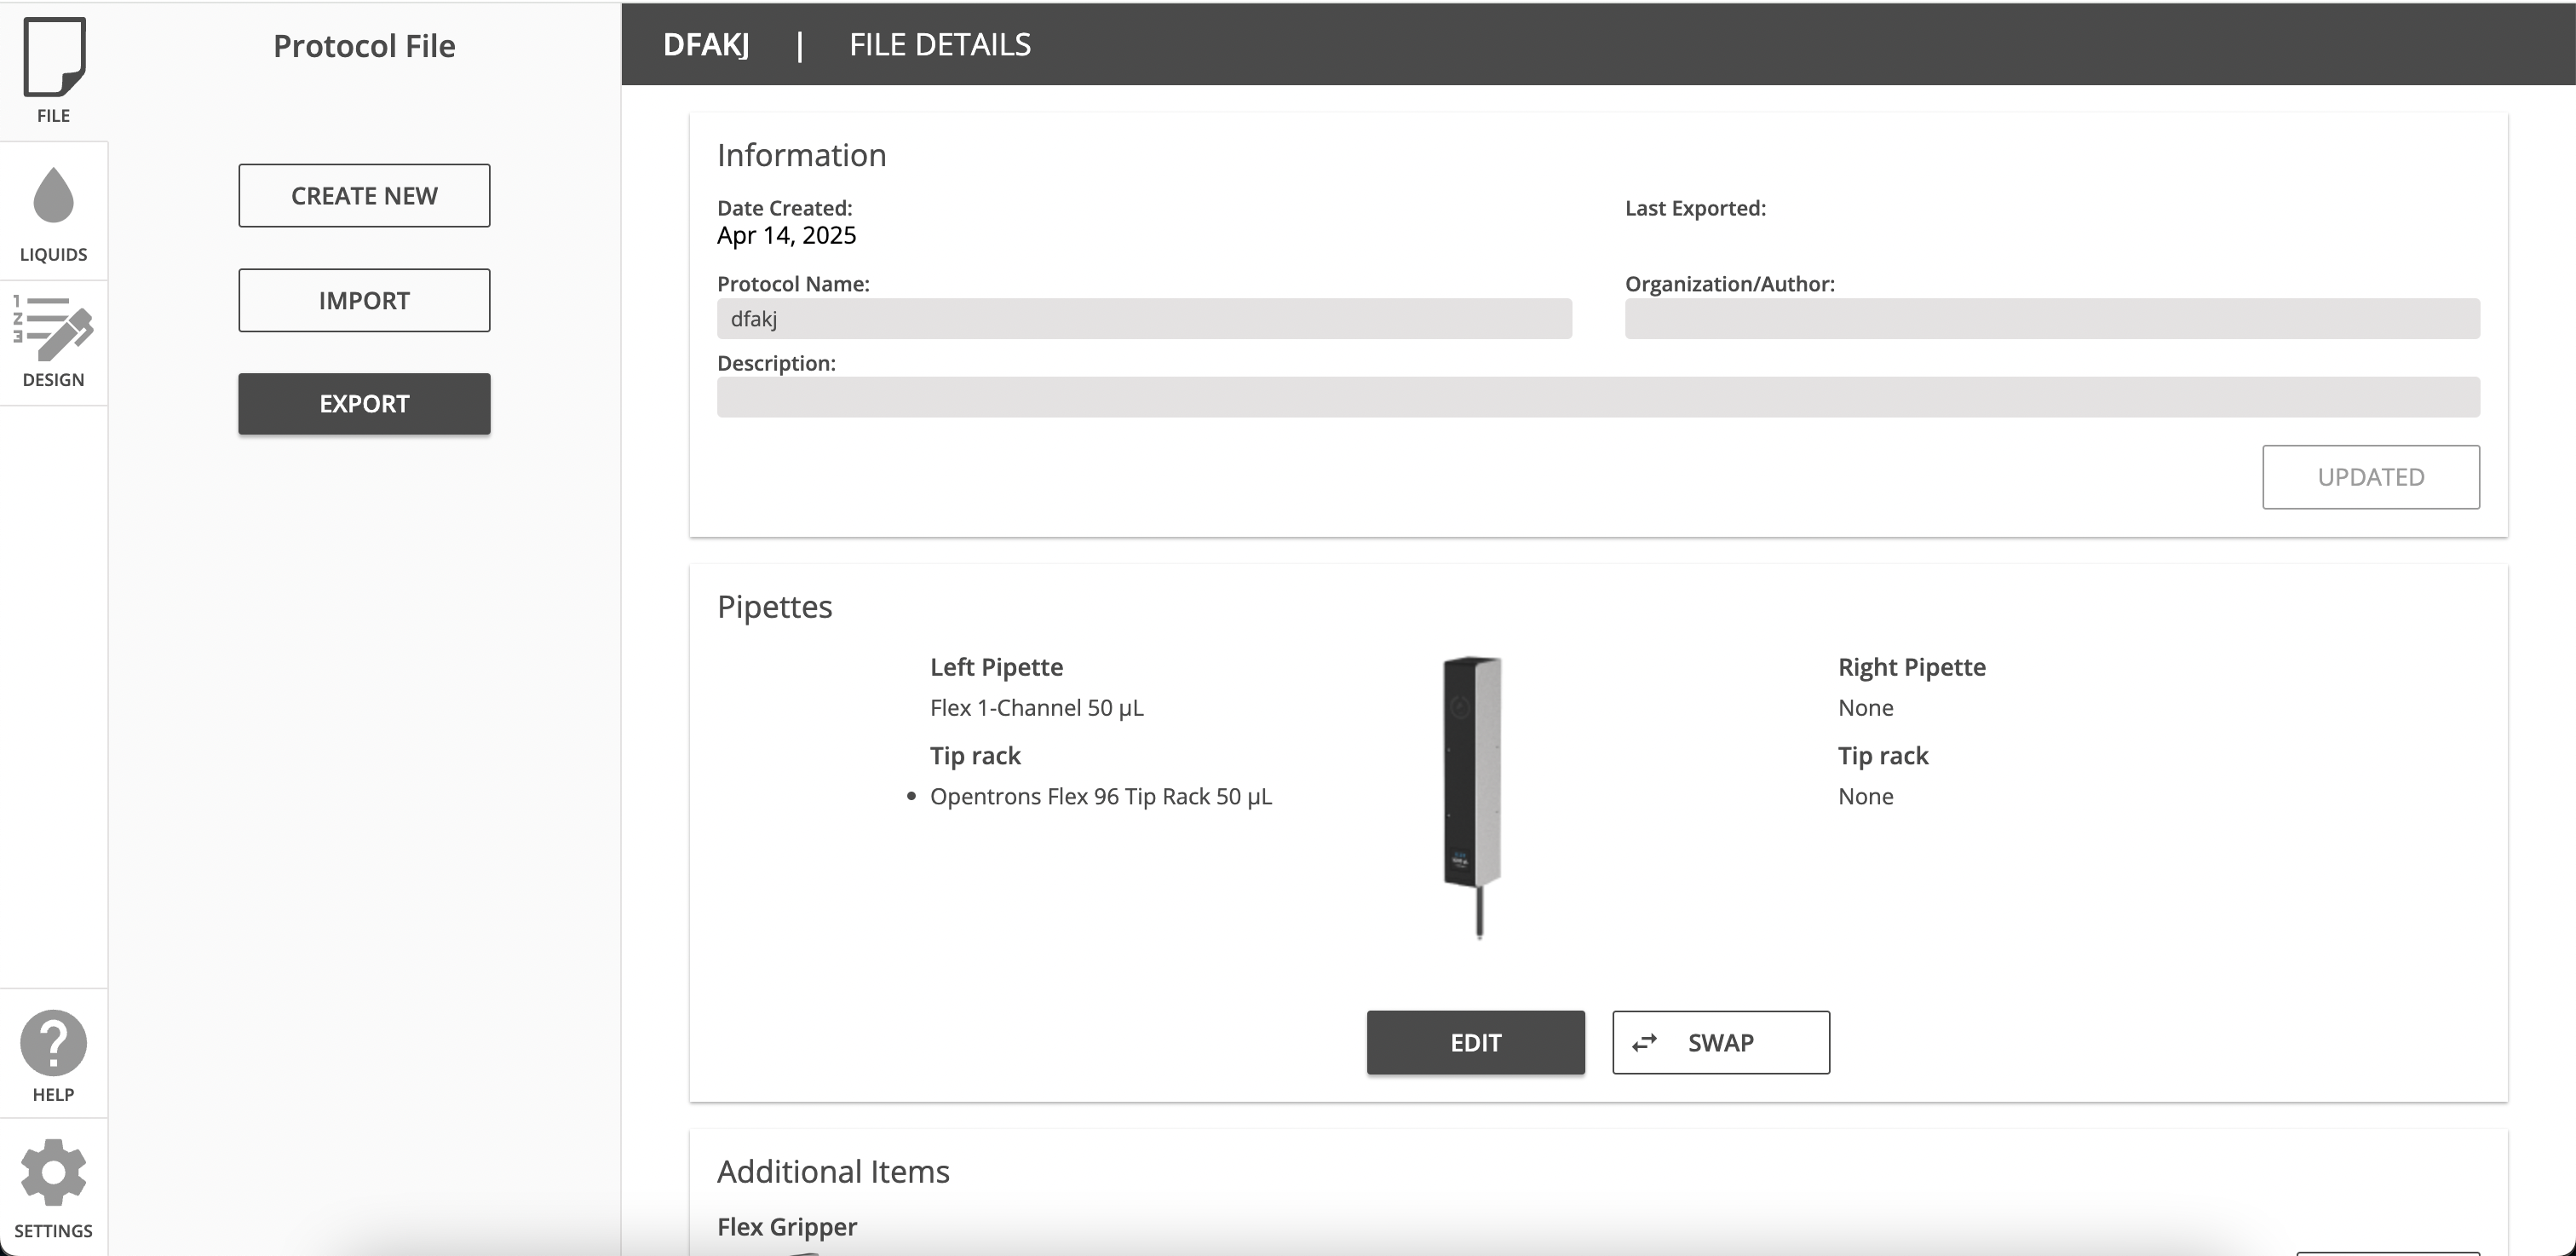Click the 'Apr 14, 2025' date

coord(786,236)
